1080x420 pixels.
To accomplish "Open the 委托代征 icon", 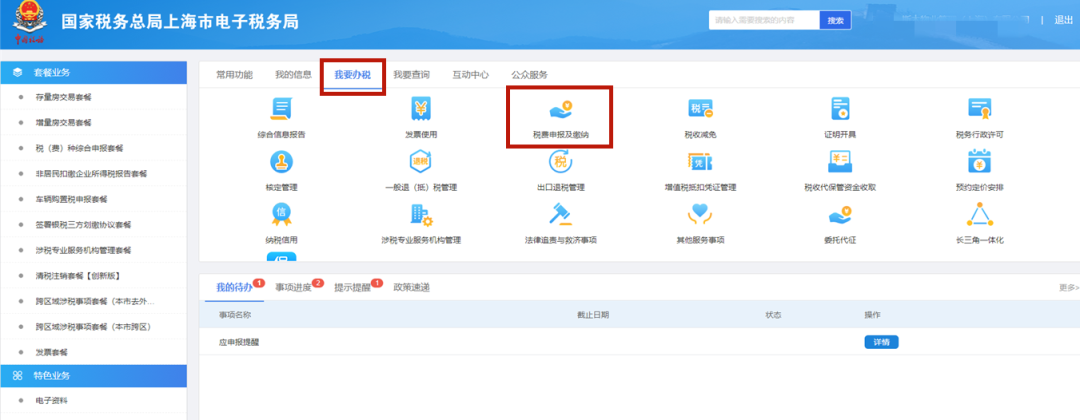I will pos(840,215).
